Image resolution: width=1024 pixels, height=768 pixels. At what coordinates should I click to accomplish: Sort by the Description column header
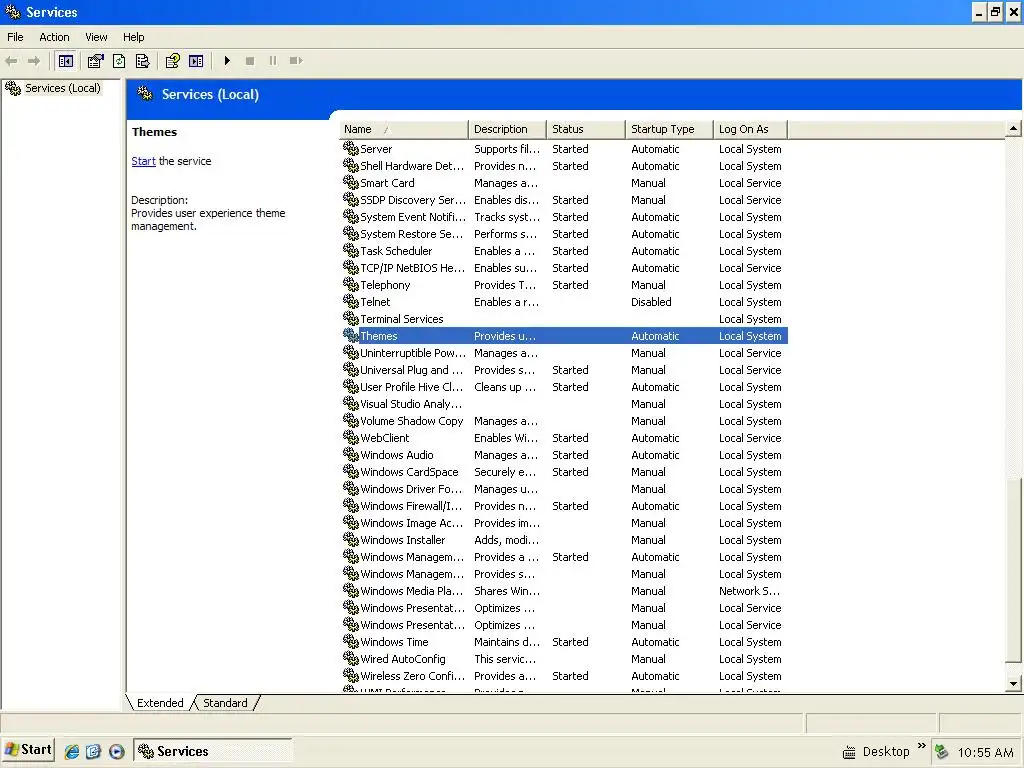tap(507, 129)
